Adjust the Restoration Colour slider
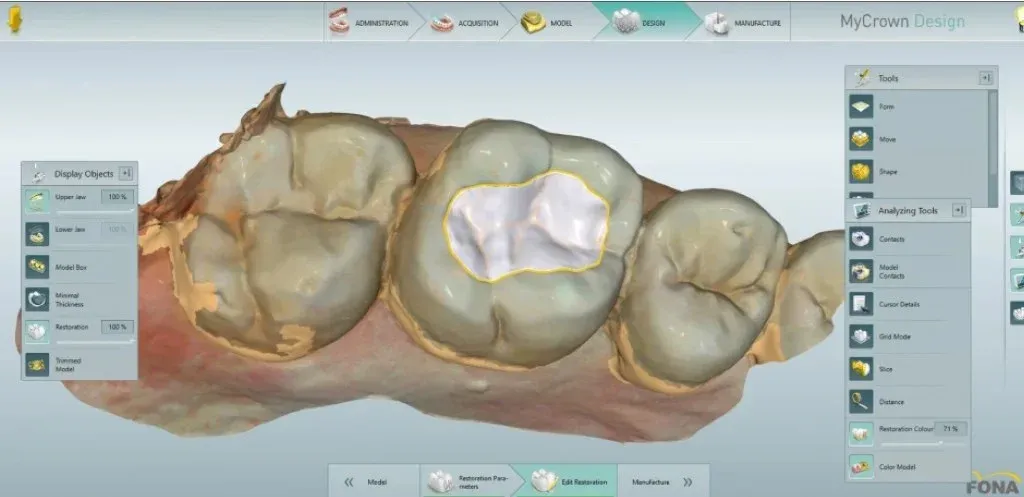Screen dimensions: 1024x497 tap(923, 443)
